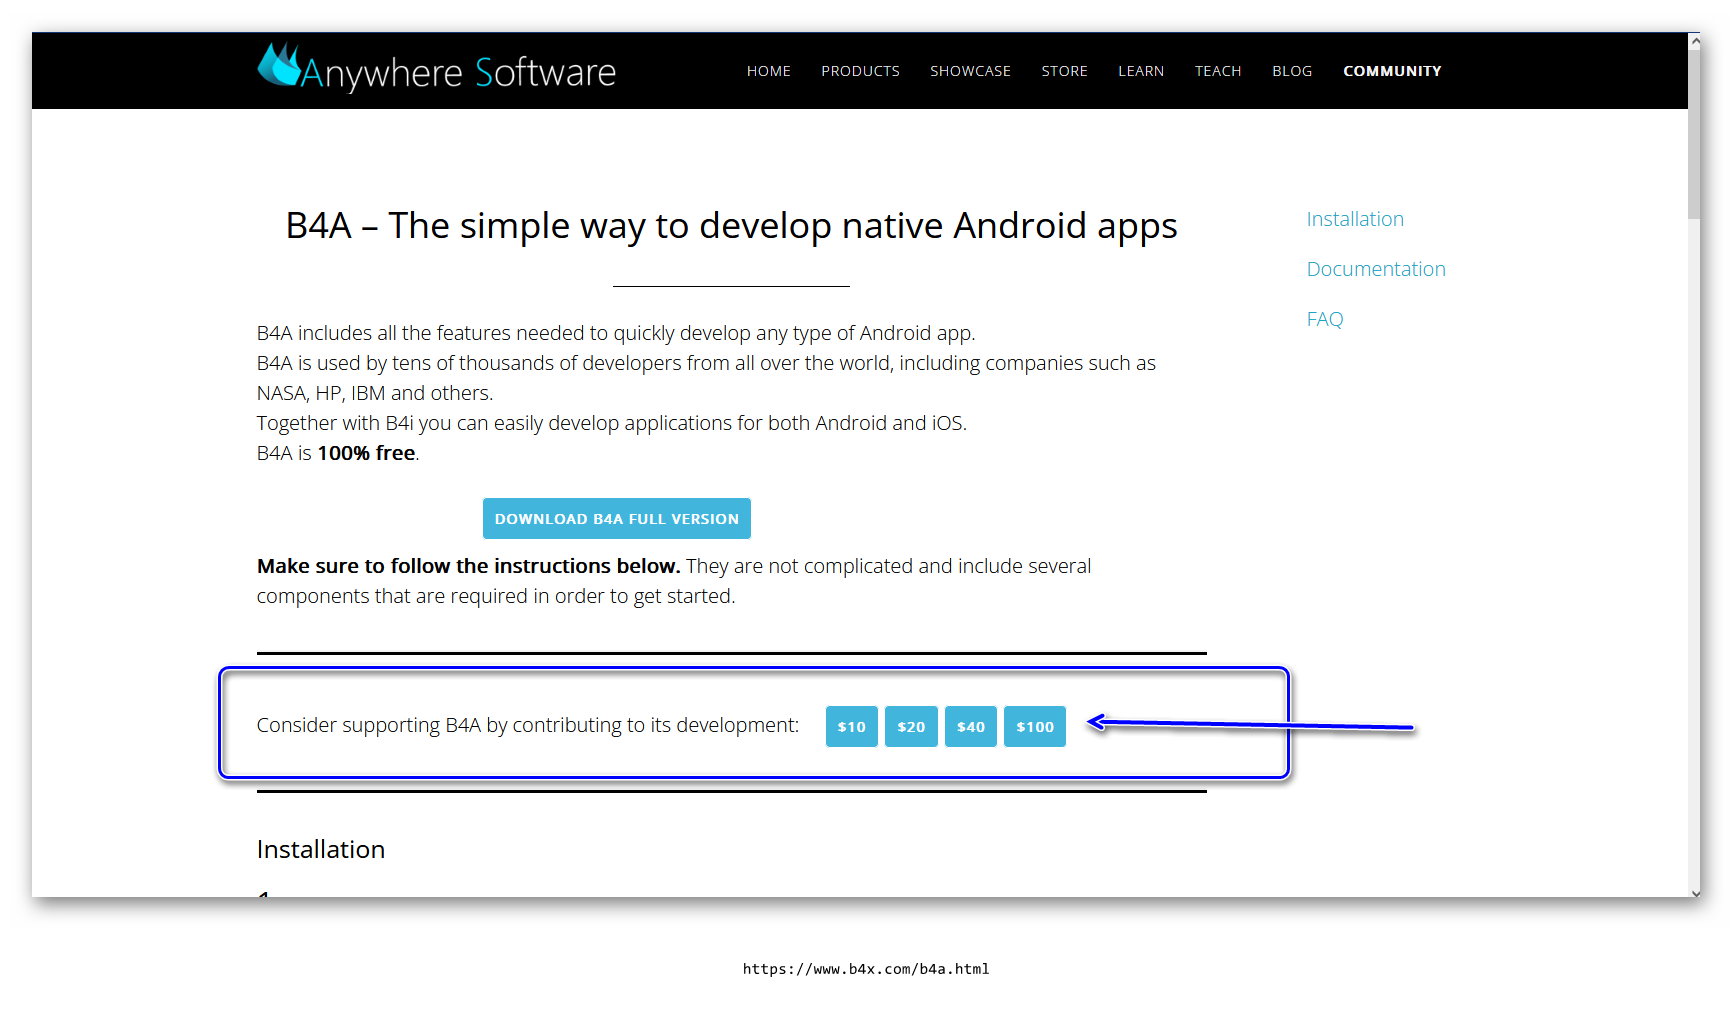
Task: Click 'Make sure to follow the instructions below.'
Action: click(x=468, y=566)
